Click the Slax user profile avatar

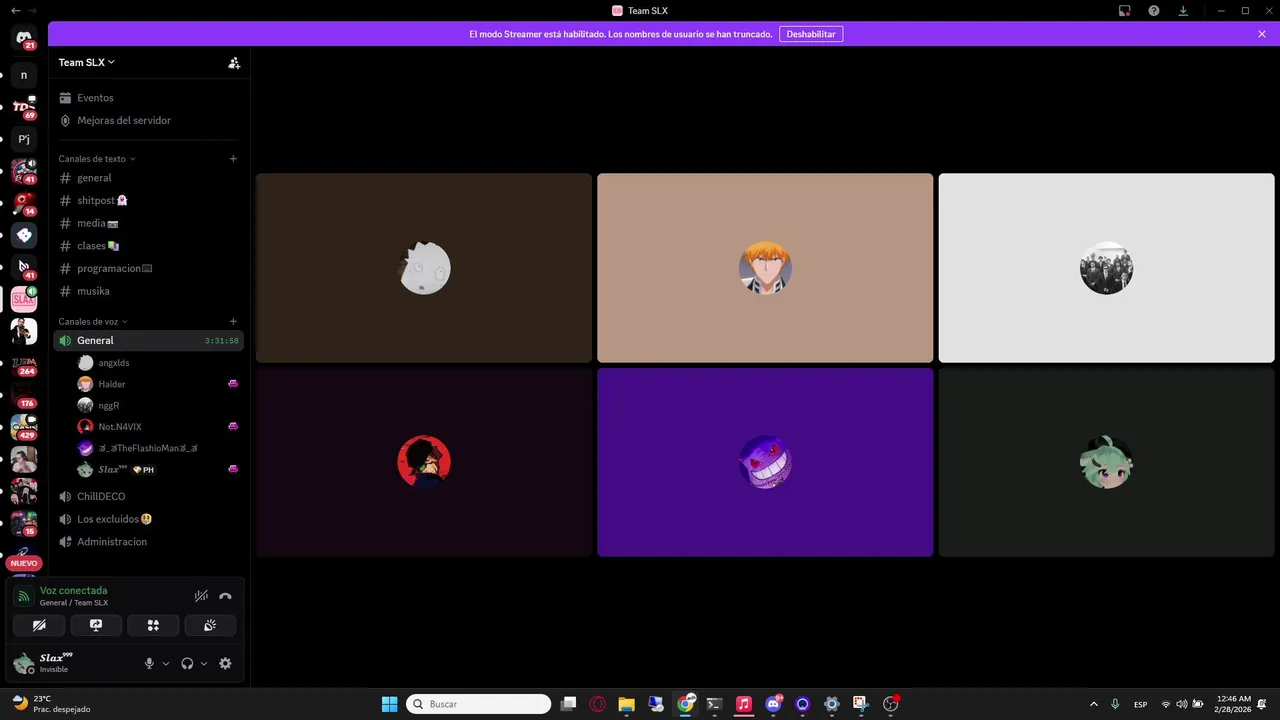(x=24, y=663)
